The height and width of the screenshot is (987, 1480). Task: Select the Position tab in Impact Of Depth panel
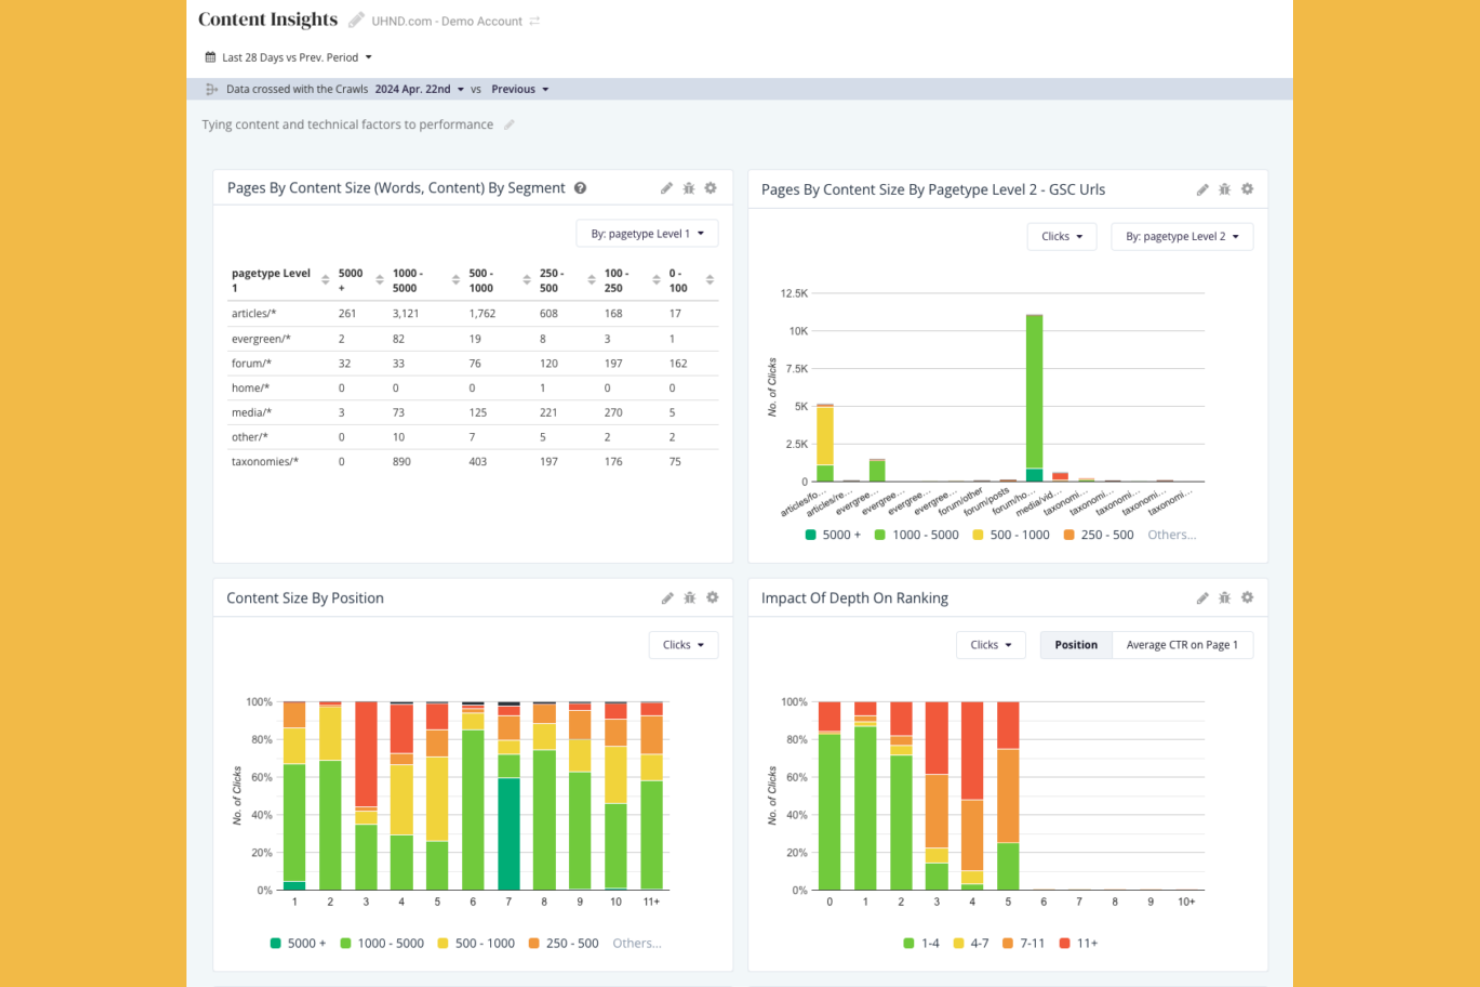1076,644
